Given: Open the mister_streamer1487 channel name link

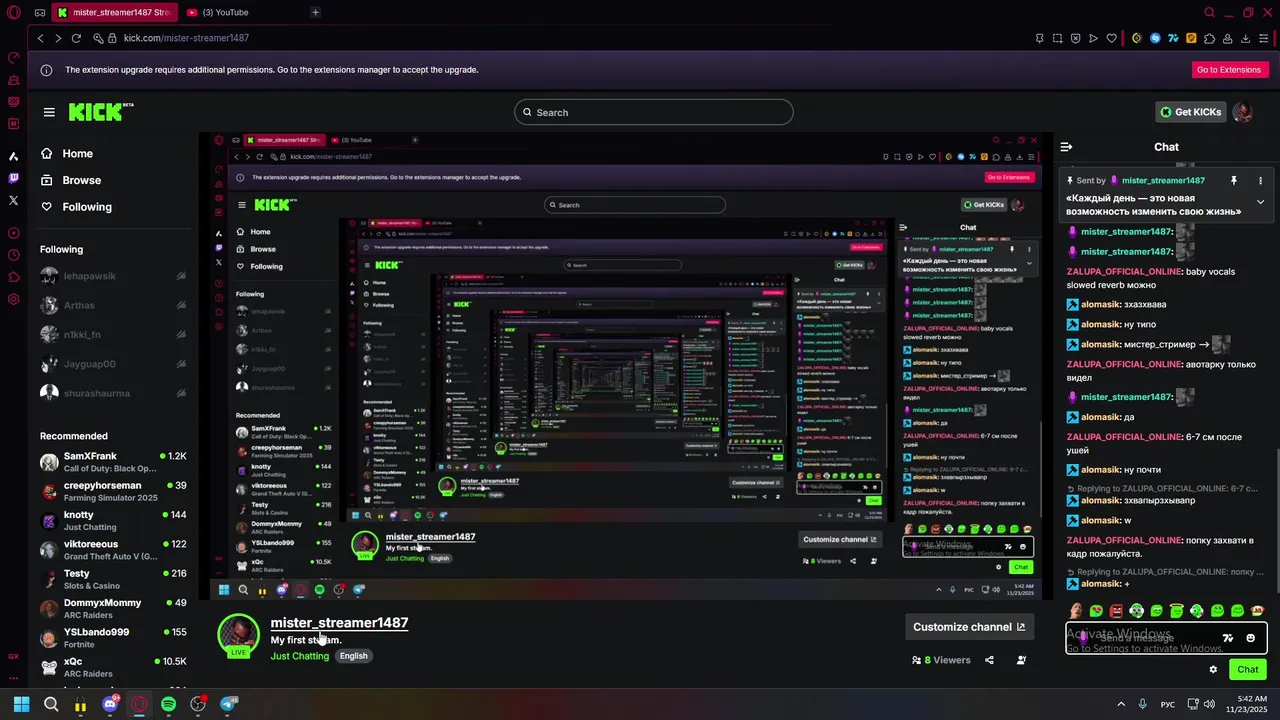Looking at the screenshot, I should pyautogui.click(x=339, y=623).
